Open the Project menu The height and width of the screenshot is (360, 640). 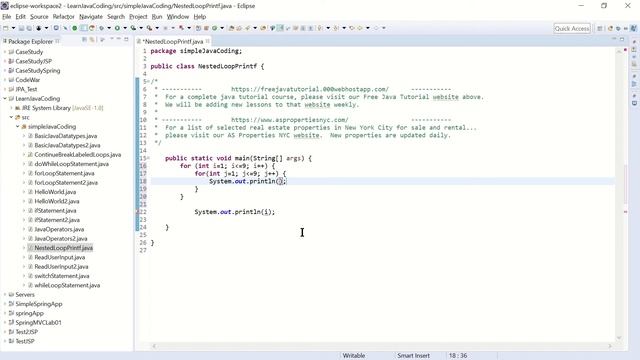[138, 17]
